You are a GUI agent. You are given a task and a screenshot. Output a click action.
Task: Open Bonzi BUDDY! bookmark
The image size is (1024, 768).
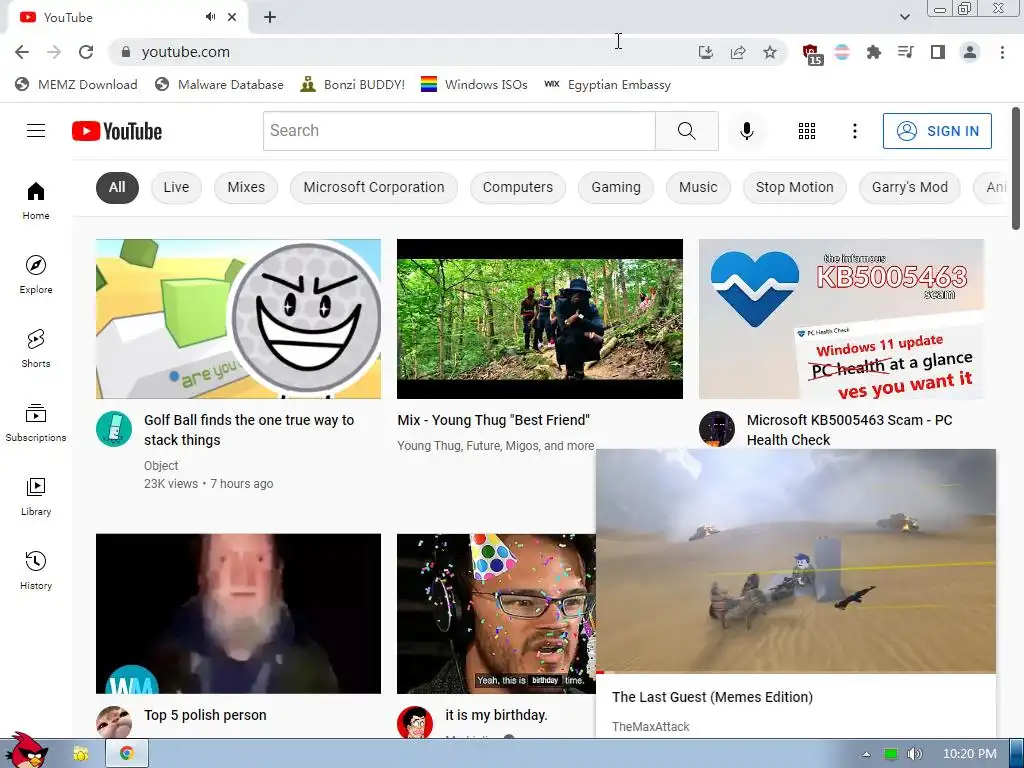click(x=353, y=85)
